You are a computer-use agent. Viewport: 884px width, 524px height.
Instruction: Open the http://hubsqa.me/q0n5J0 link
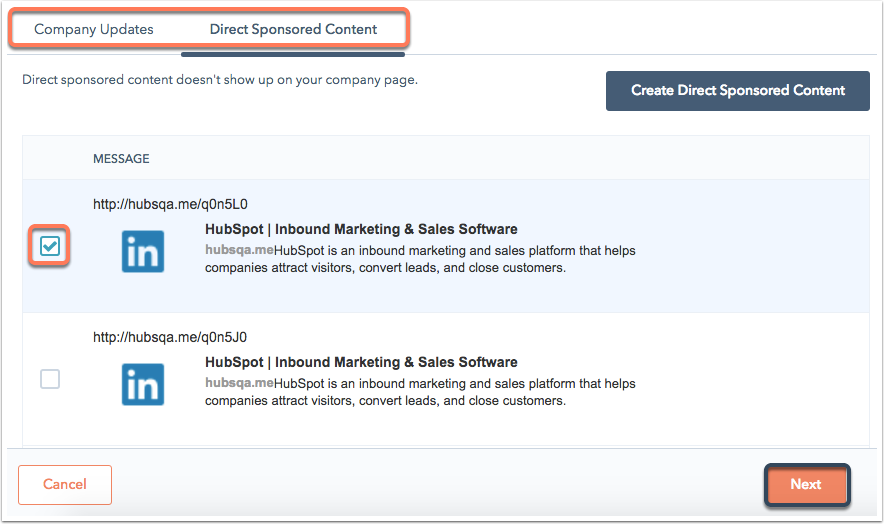pos(170,337)
